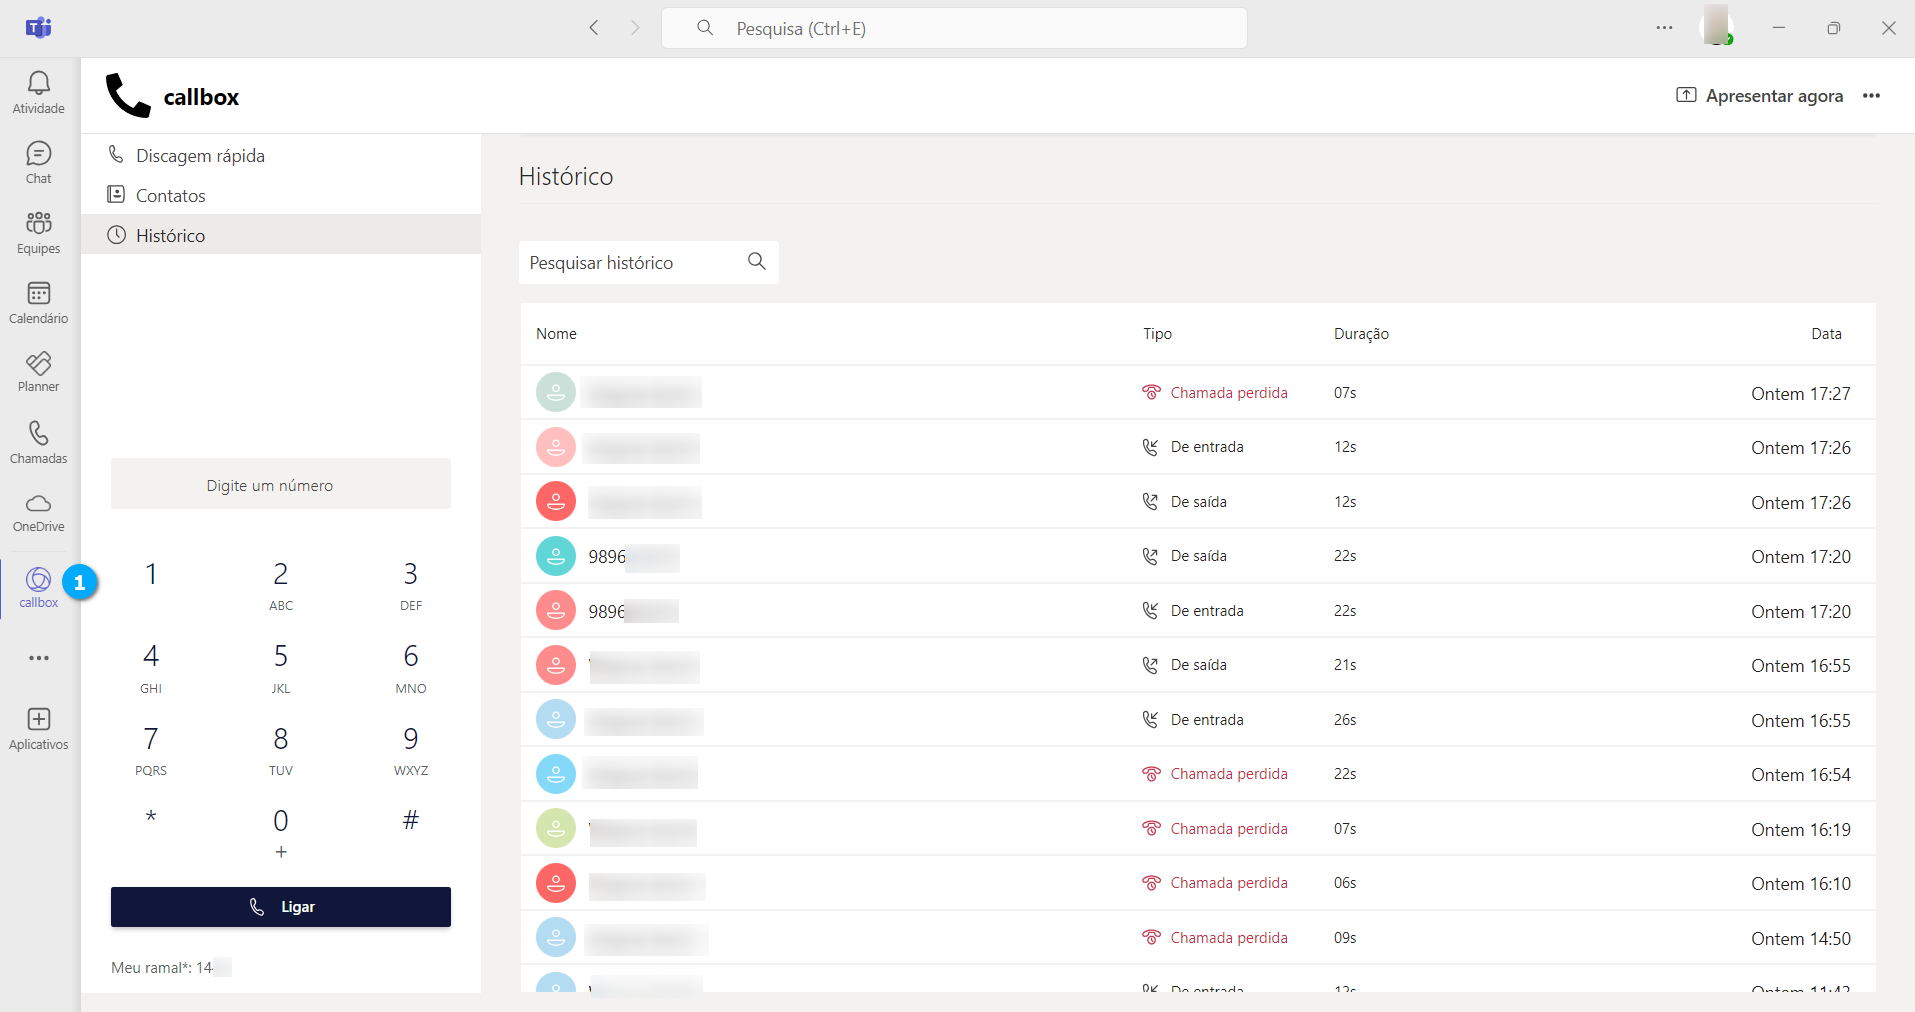
Task: Open the Atividade notifications bell
Action: pyautogui.click(x=38, y=92)
